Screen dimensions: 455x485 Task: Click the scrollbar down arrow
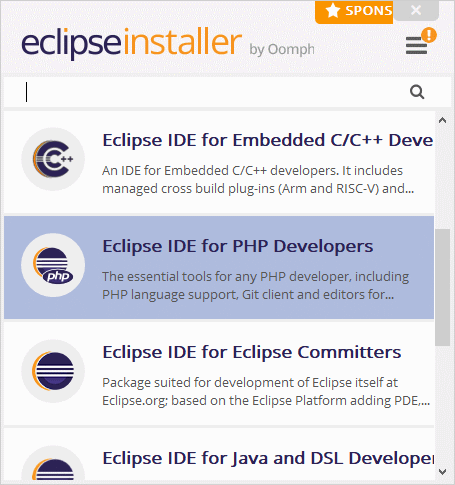tap(442, 472)
